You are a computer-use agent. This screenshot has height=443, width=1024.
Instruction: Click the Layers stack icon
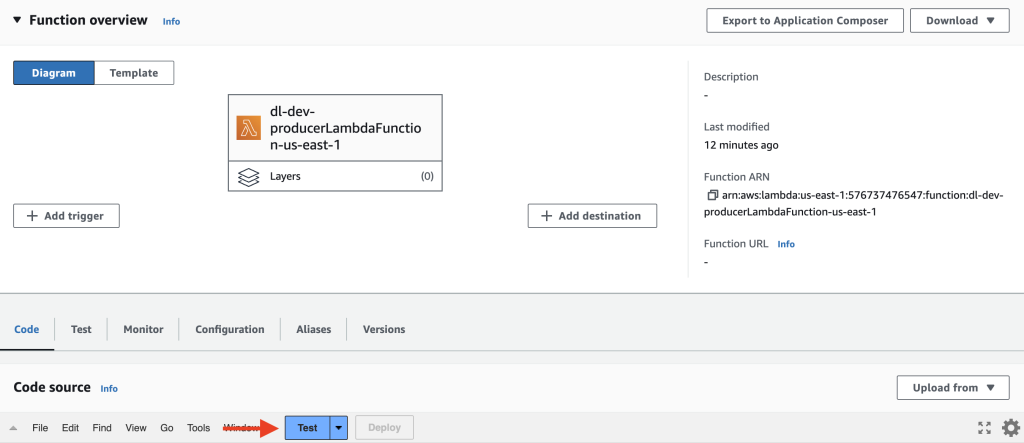point(248,176)
